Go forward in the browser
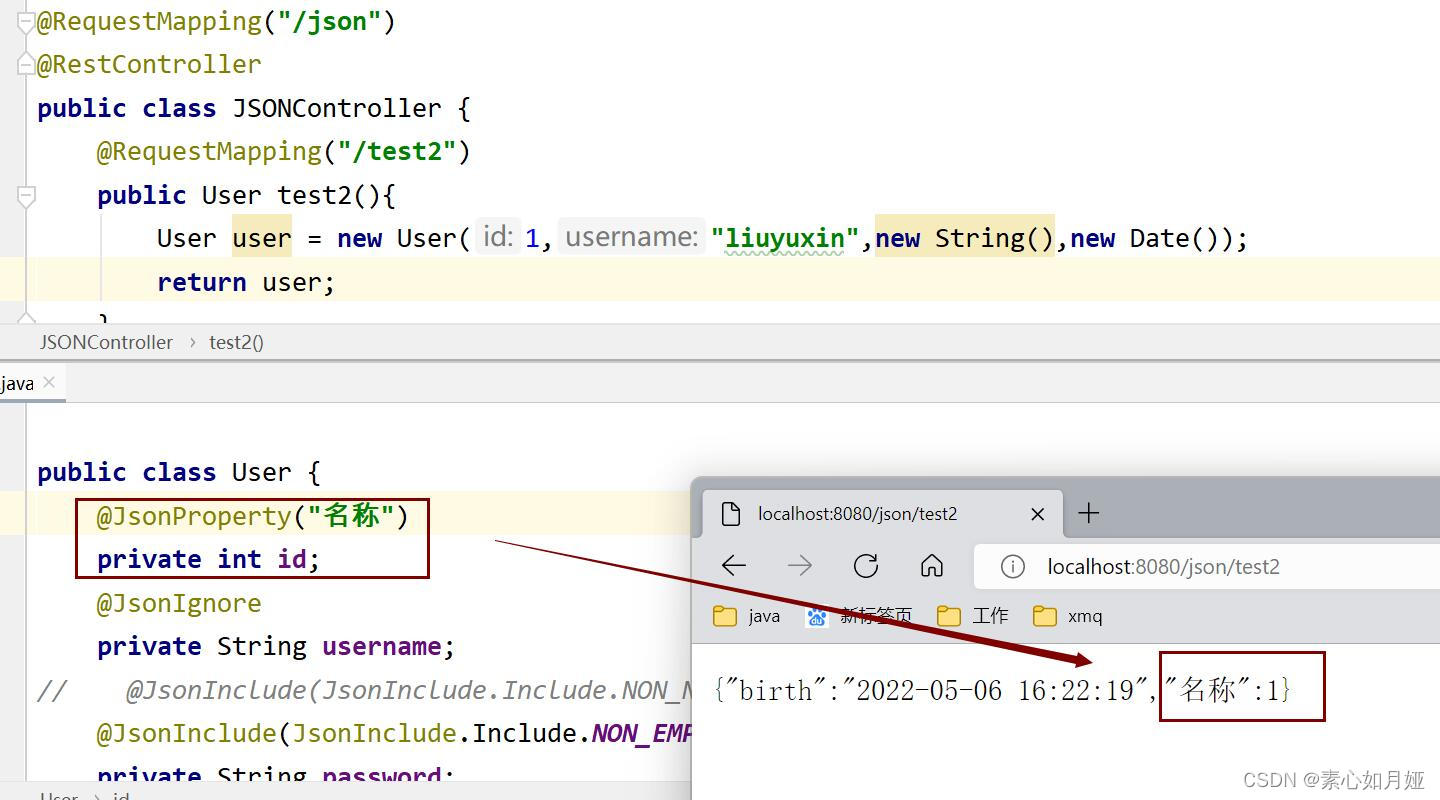This screenshot has height=800, width=1440. [x=800, y=566]
